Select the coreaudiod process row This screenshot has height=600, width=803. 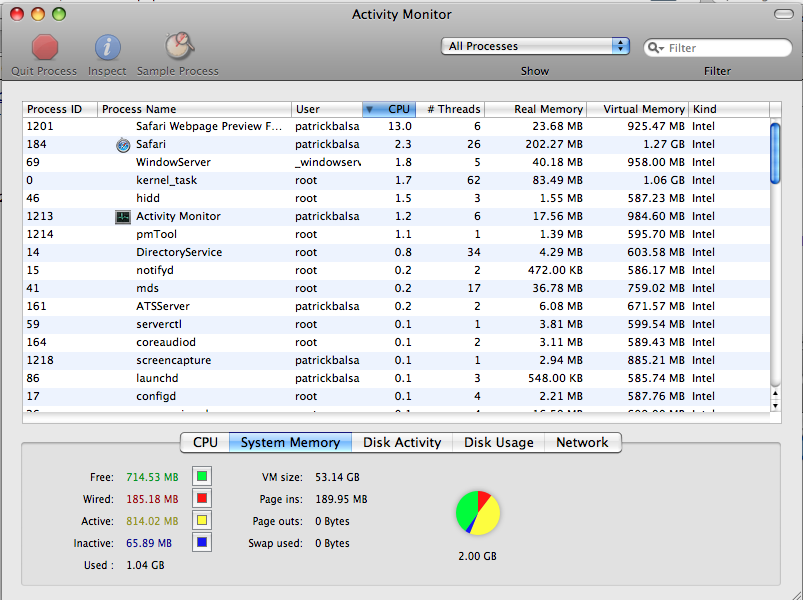tap(396, 342)
